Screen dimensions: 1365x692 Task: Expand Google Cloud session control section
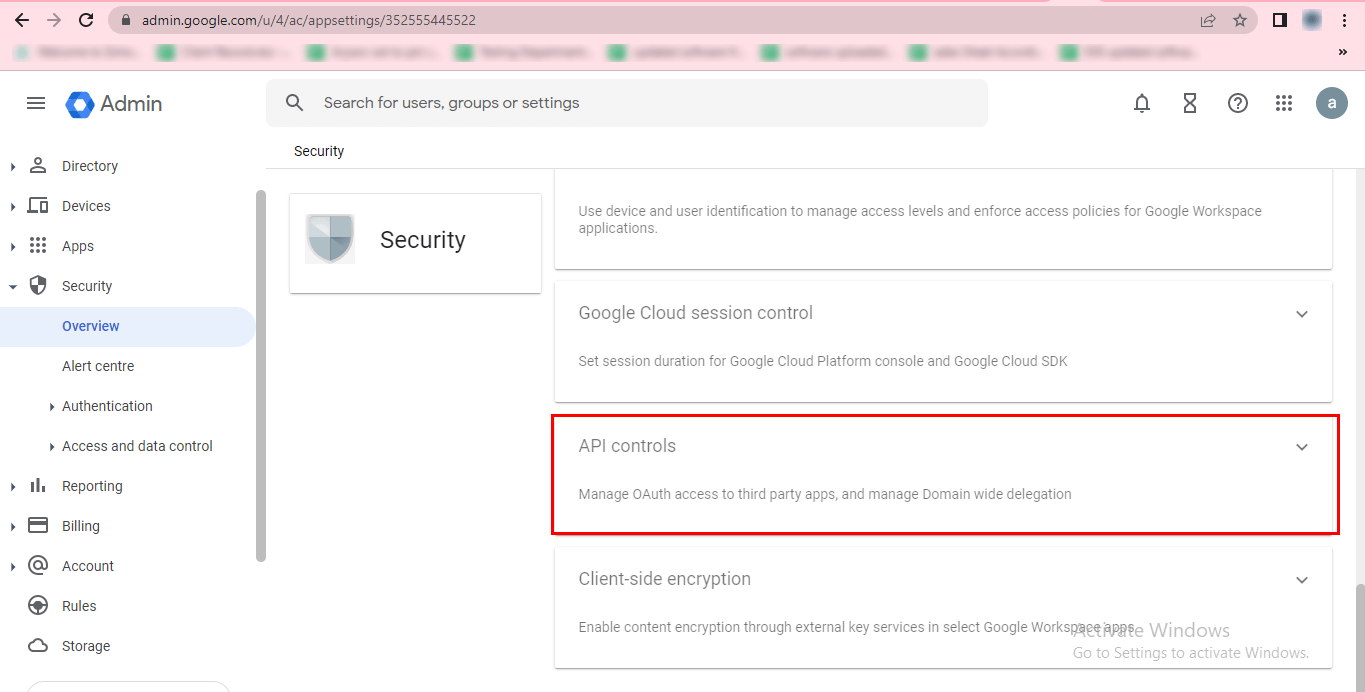click(x=1302, y=314)
